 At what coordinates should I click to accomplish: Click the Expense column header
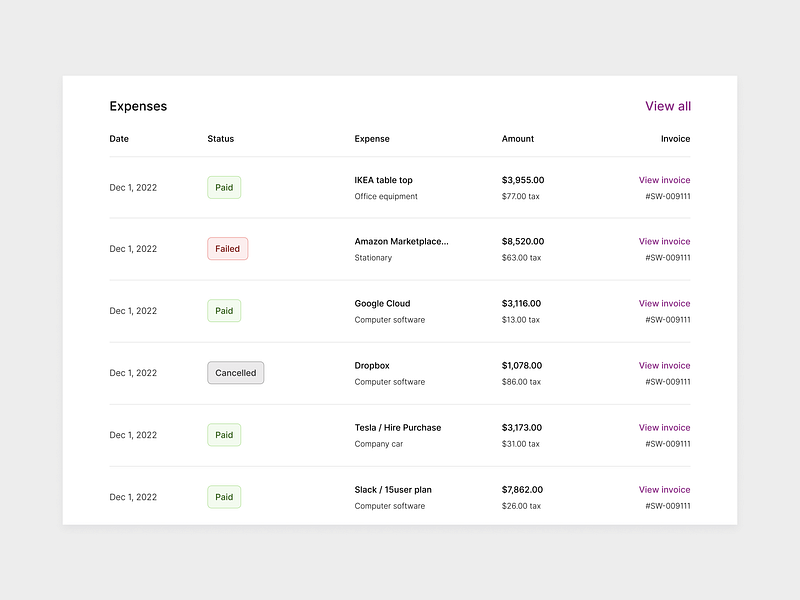click(371, 138)
